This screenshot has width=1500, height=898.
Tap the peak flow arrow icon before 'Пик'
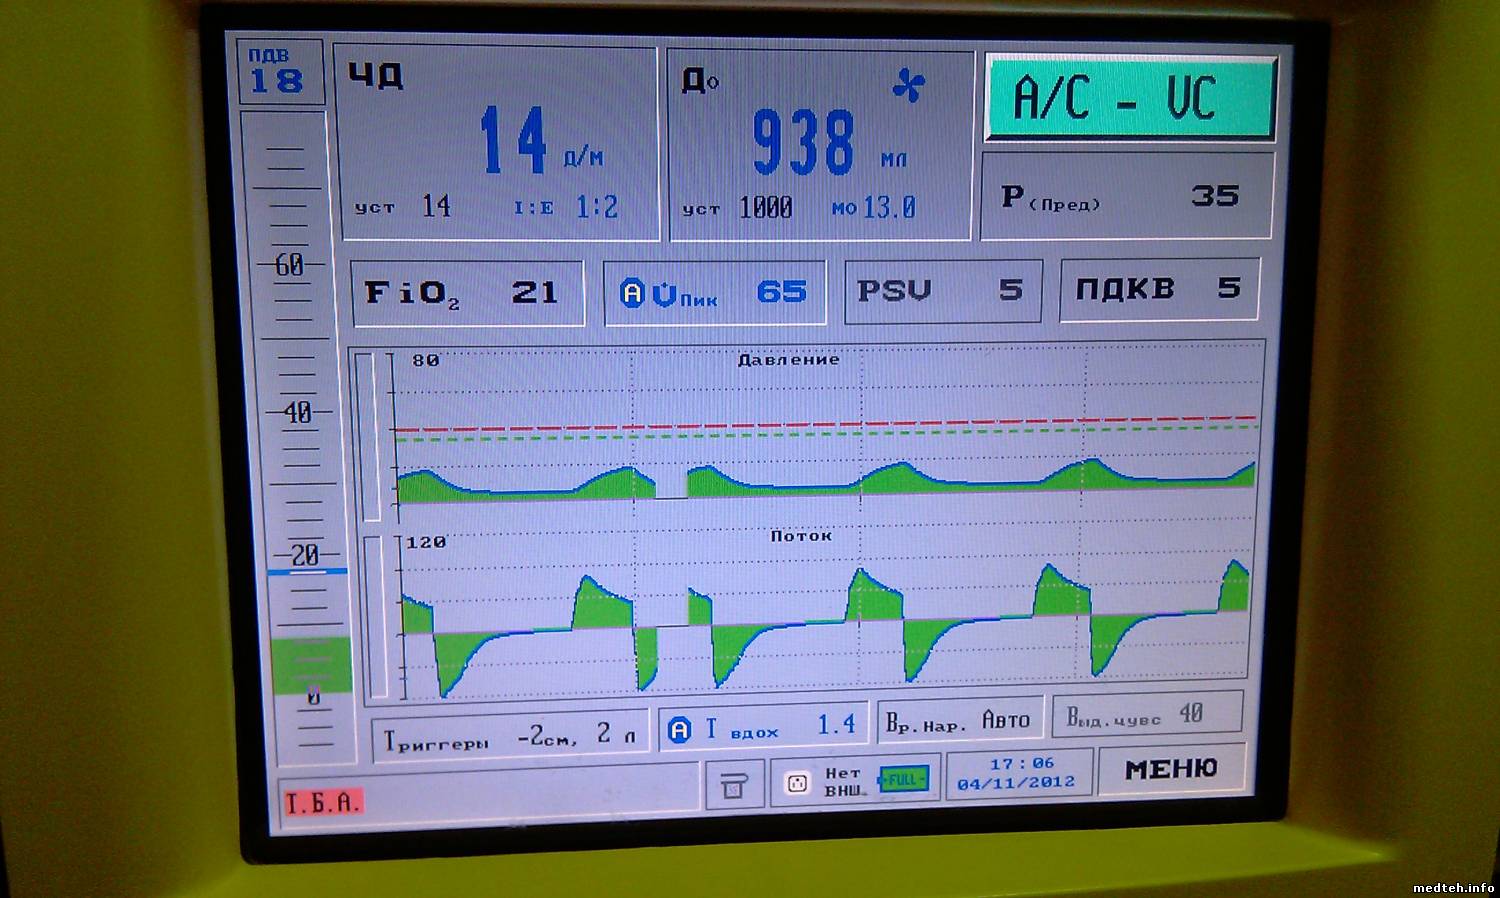click(664, 294)
